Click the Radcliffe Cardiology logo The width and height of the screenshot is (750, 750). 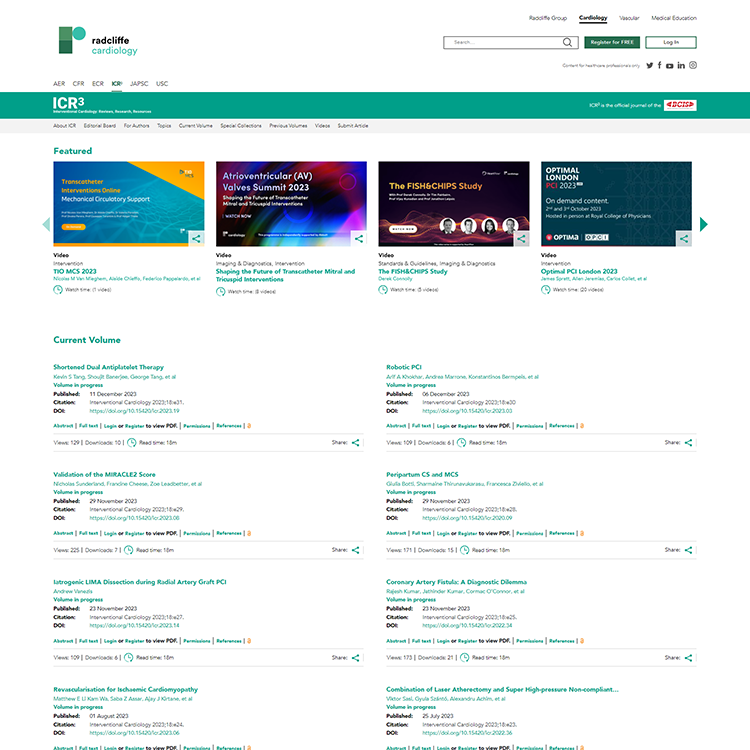click(98, 41)
